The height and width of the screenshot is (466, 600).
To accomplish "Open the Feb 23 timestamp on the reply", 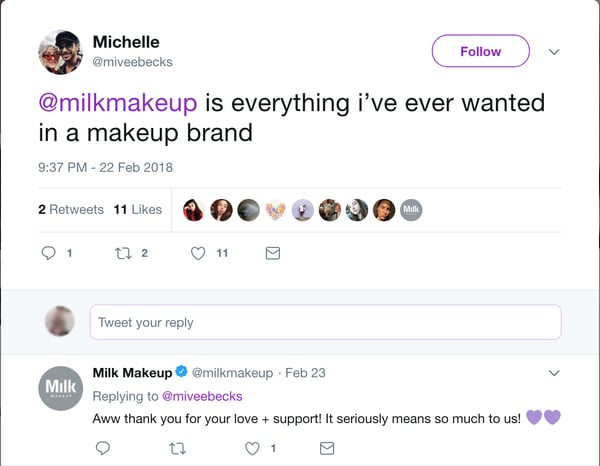I will (x=304, y=373).
